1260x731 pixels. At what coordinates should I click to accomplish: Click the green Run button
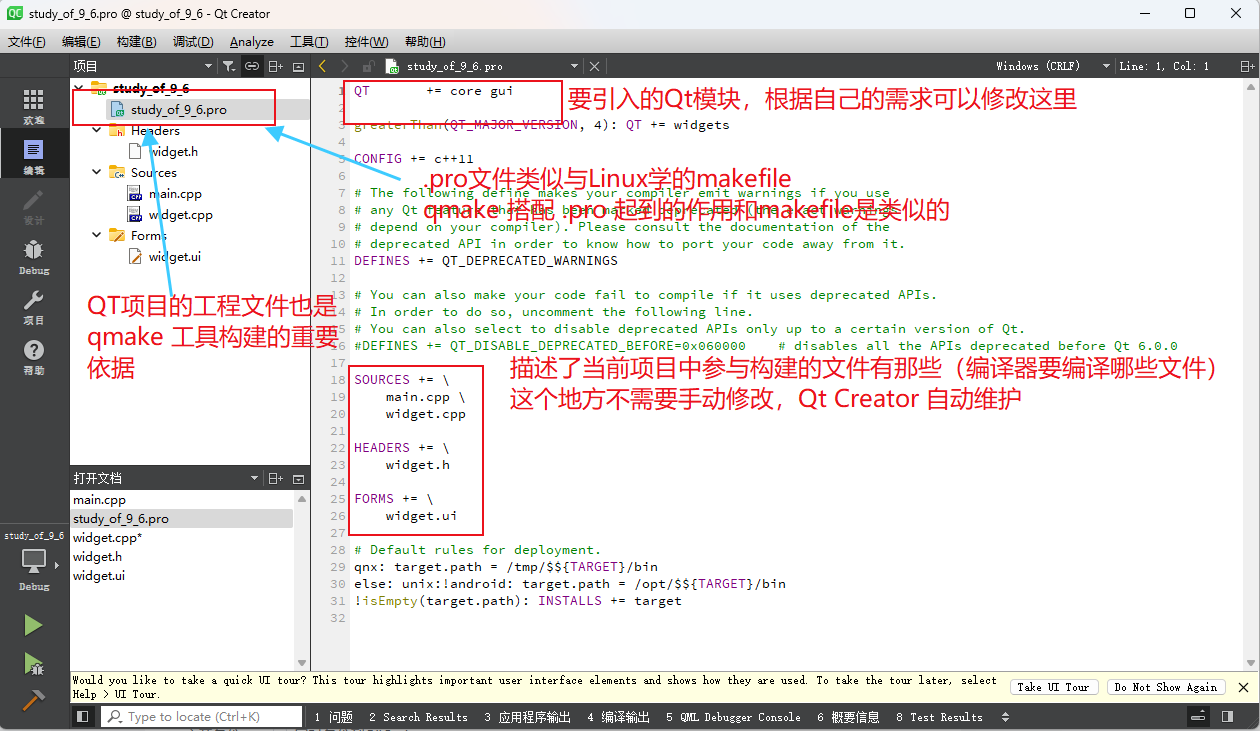point(33,626)
